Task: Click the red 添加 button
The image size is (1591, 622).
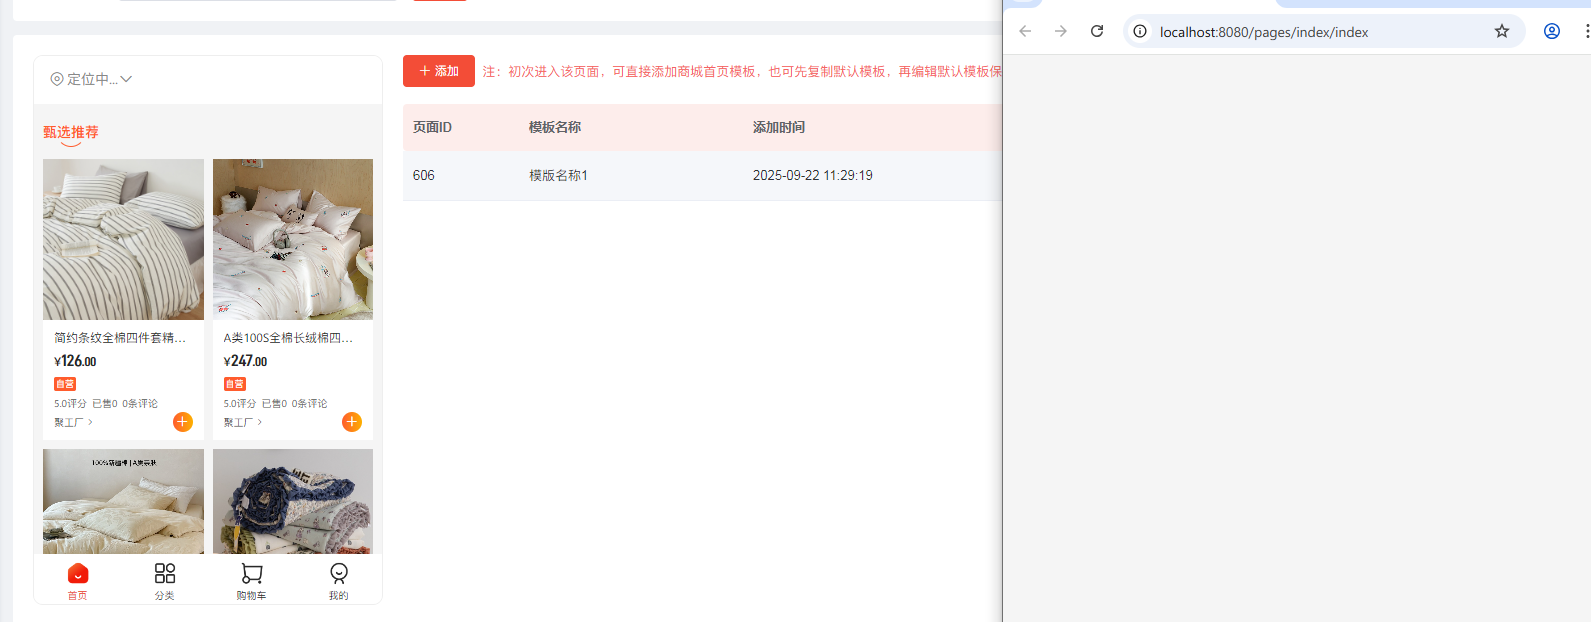Action: click(438, 71)
